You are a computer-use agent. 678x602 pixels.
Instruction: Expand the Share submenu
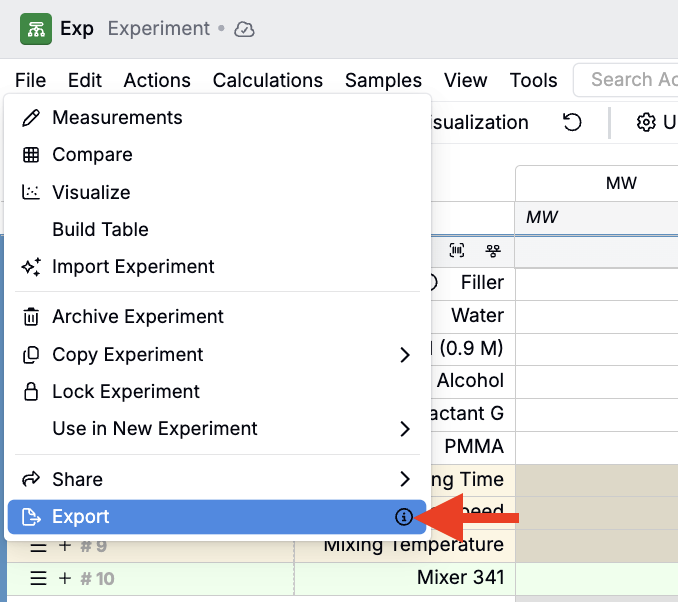tap(405, 479)
